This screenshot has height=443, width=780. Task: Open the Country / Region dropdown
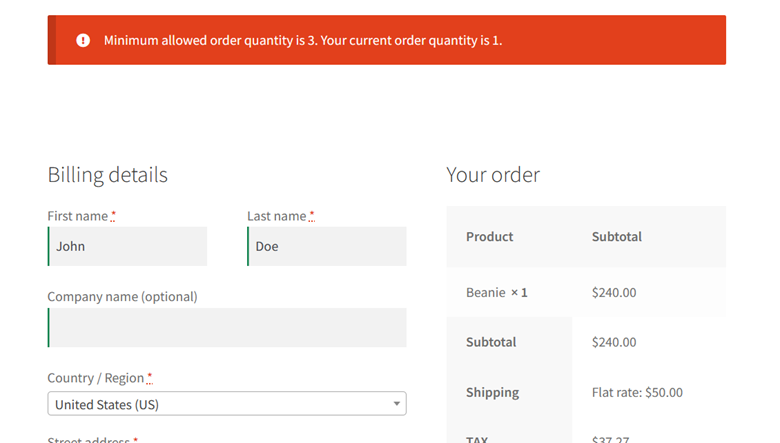click(x=227, y=404)
